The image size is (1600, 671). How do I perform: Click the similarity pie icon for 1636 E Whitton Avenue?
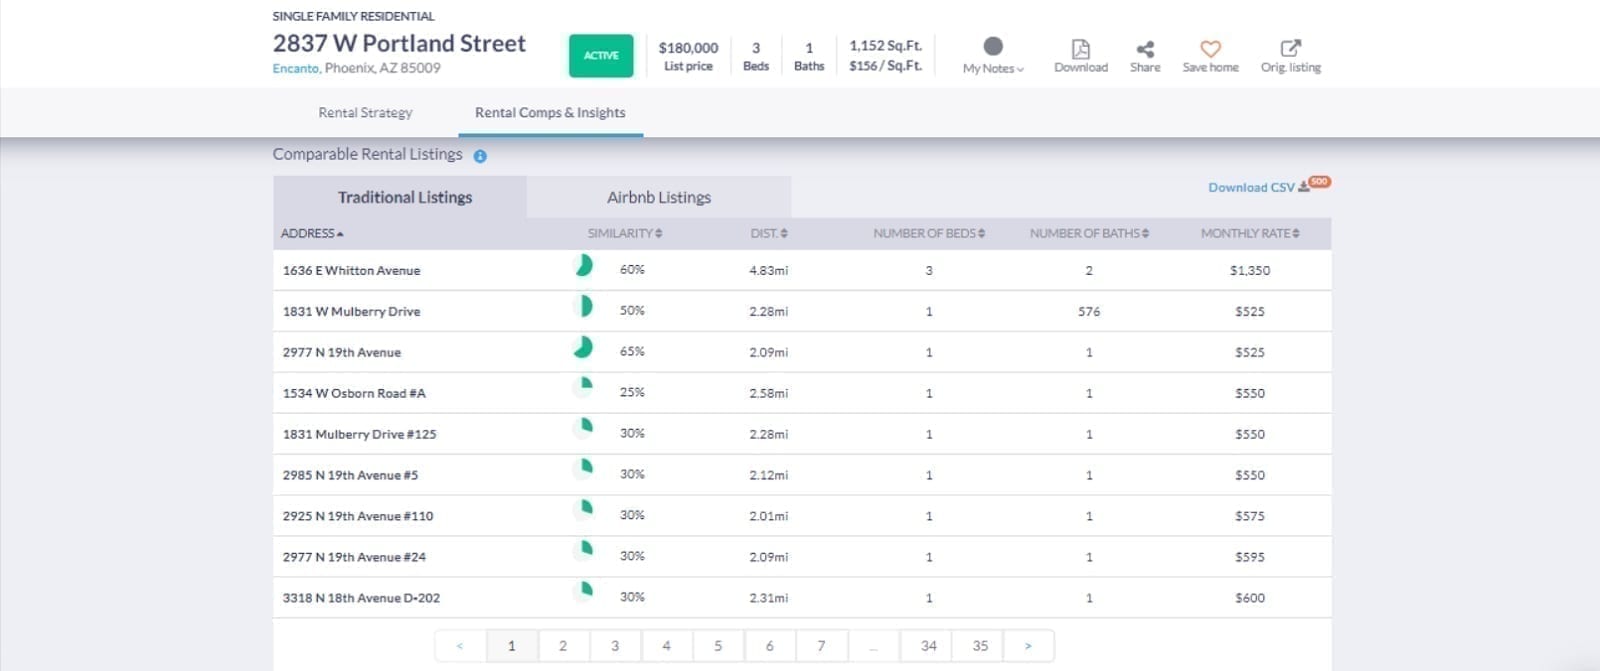(x=582, y=266)
